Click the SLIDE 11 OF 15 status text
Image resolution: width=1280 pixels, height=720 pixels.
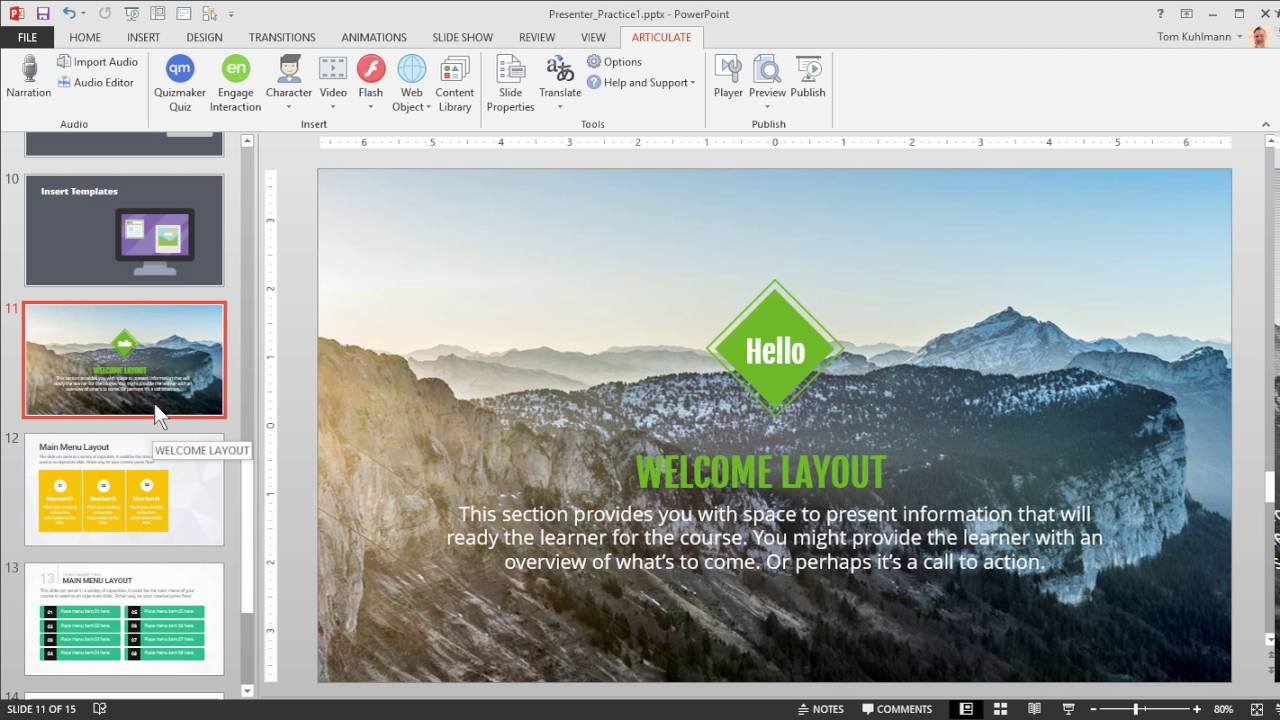point(41,709)
